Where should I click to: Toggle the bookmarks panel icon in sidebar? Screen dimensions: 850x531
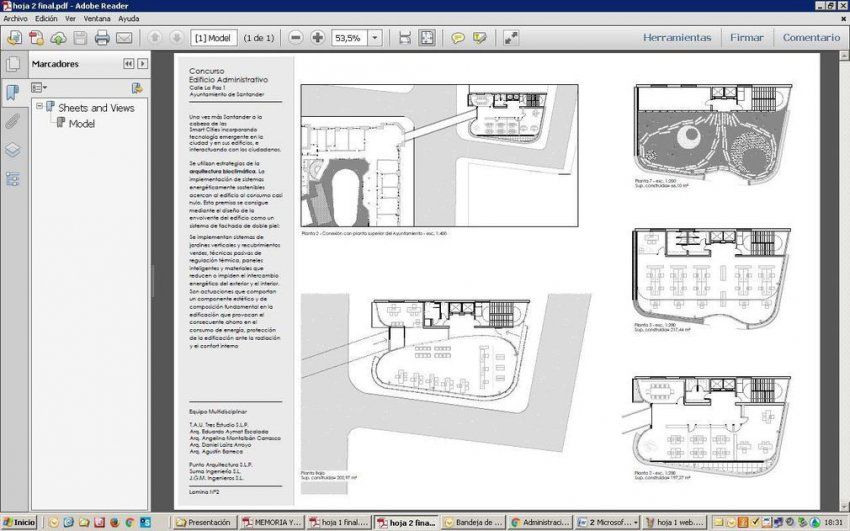pos(13,92)
